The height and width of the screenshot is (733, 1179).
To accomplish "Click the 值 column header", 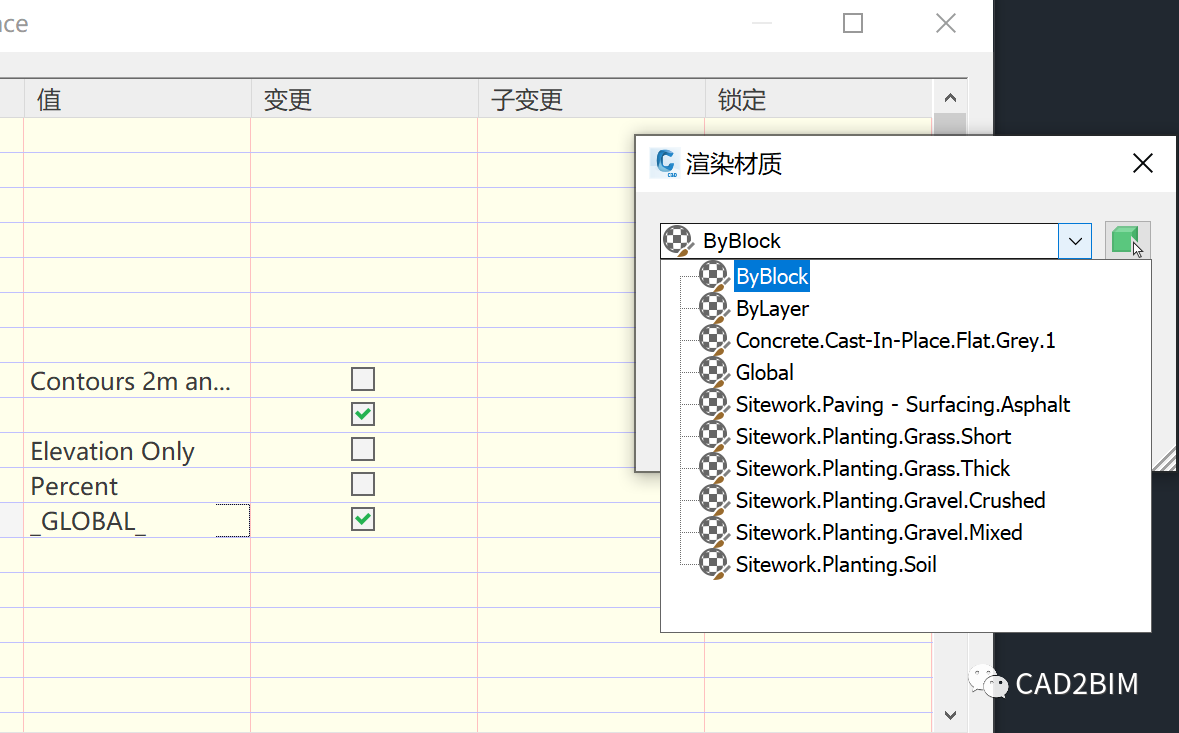I will coord(138,98).
